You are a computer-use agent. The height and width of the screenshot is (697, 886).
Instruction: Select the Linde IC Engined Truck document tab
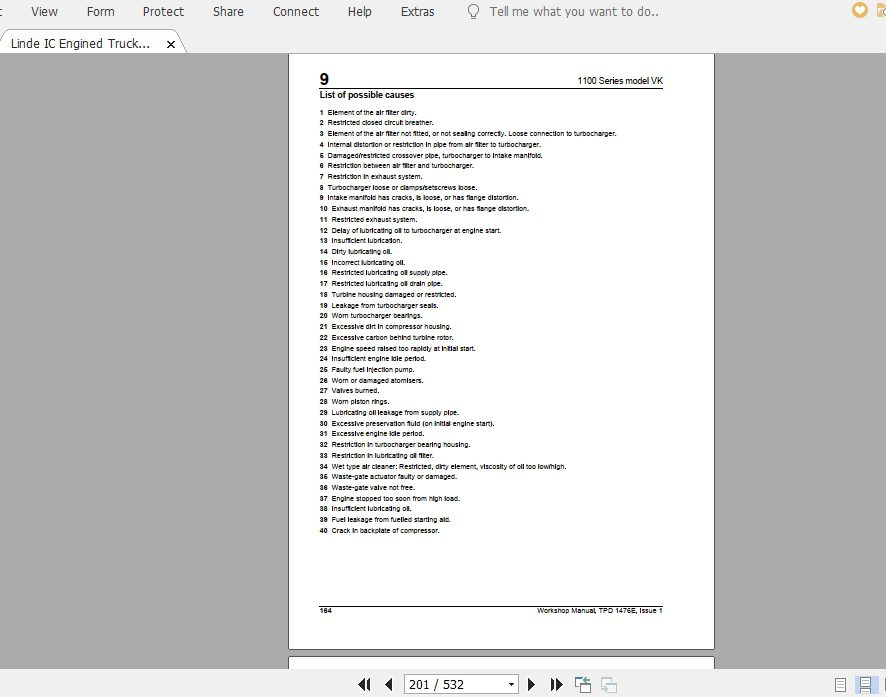pyautogui.click(x=80, y=43)
